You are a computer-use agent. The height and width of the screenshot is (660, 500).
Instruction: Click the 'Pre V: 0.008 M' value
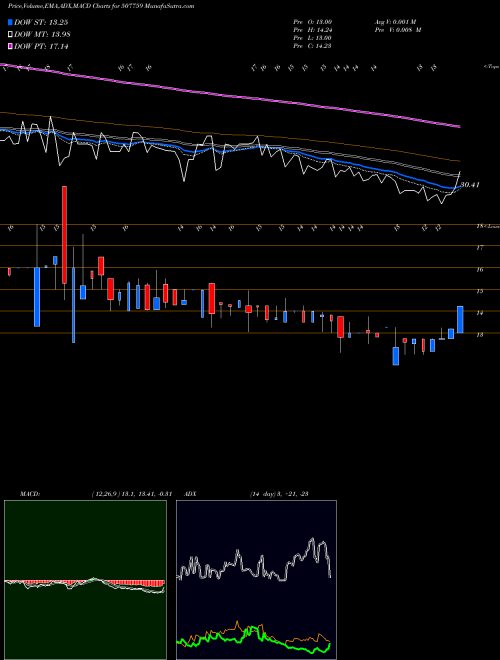point(398,30)
